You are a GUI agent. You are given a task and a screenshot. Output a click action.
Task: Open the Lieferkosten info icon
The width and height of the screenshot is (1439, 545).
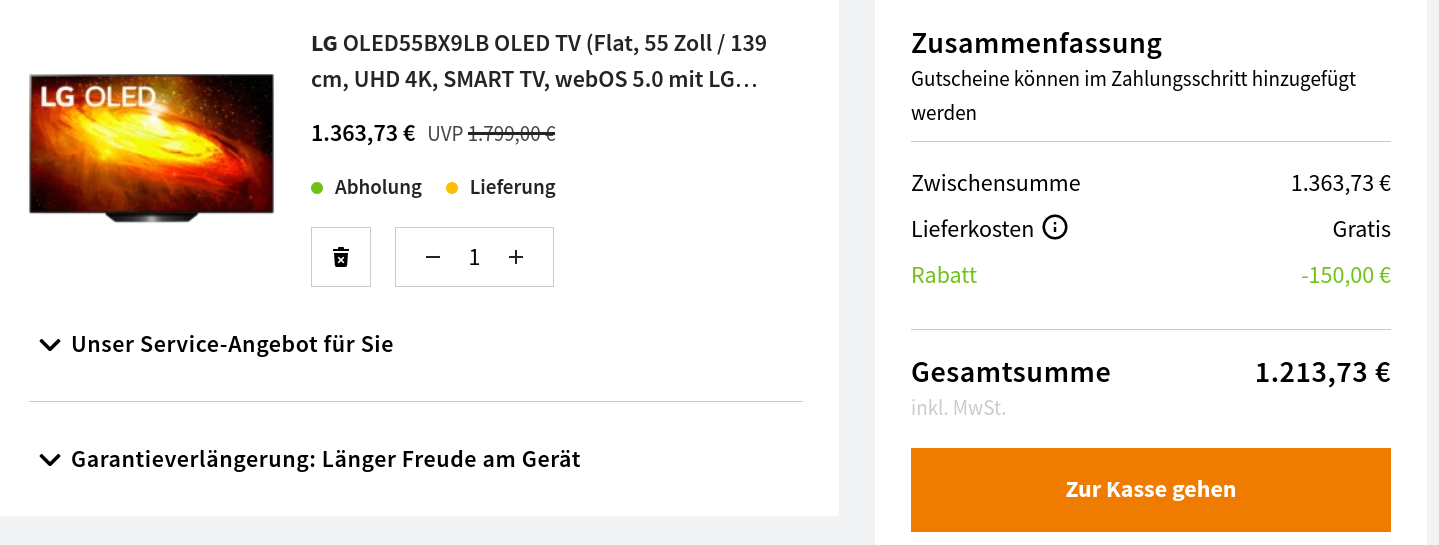tap(1055, 228)
